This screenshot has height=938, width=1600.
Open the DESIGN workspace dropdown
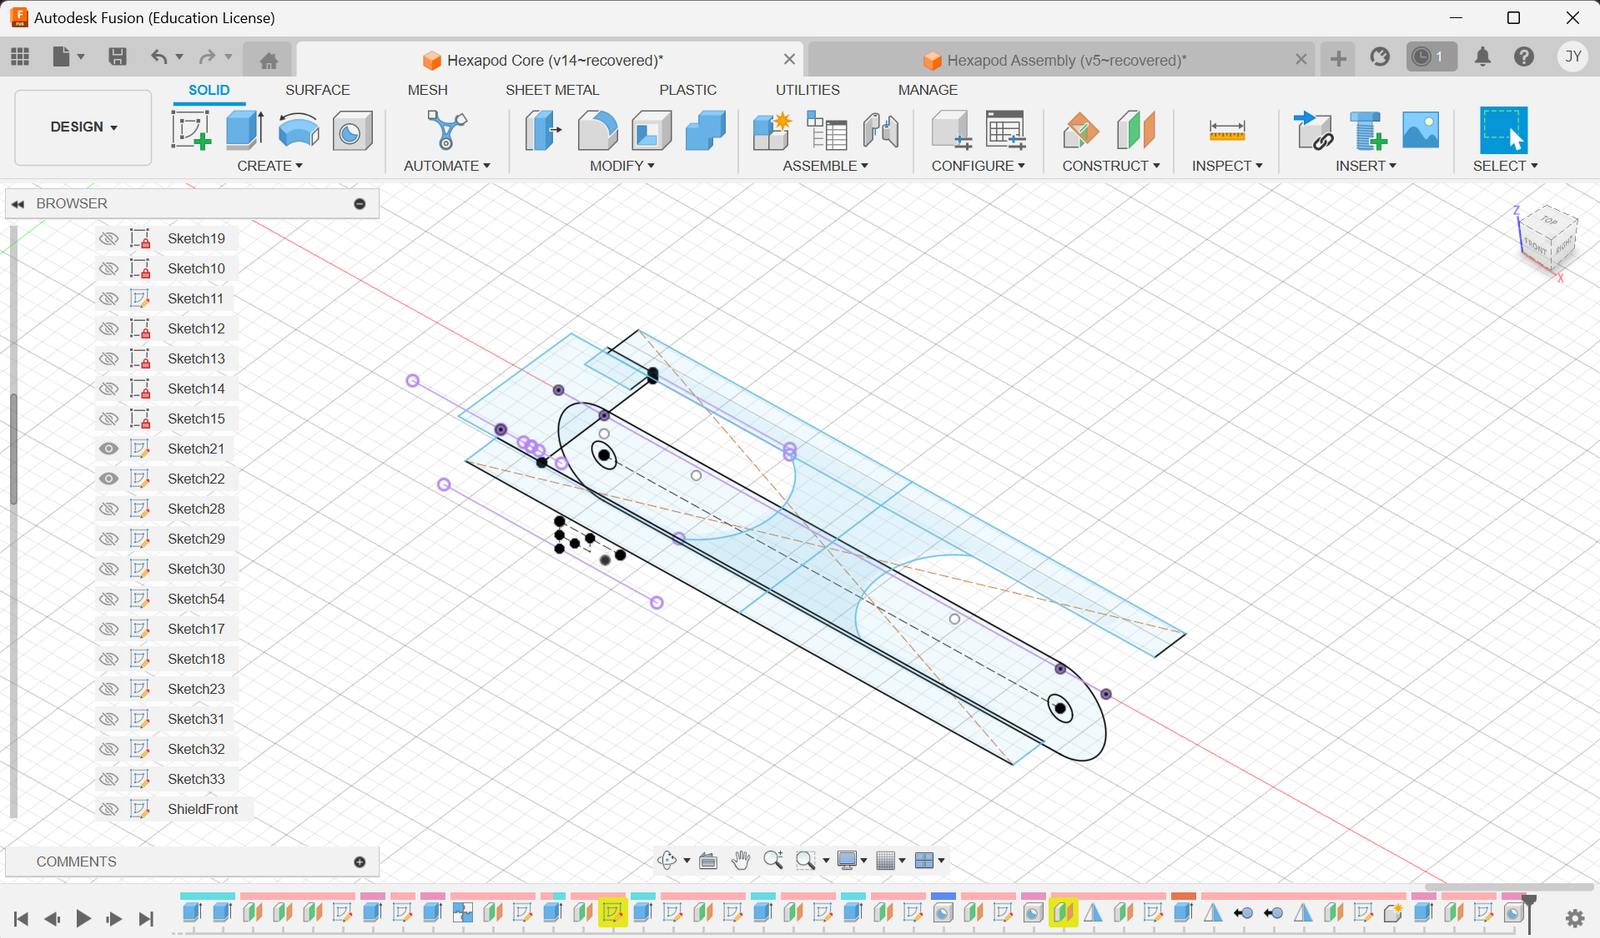click(x=82, y=127)
